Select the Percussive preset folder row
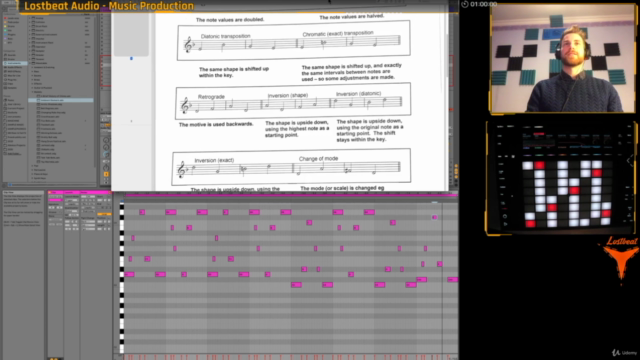Screen dimensions: 640x360 tap(61, 170)
